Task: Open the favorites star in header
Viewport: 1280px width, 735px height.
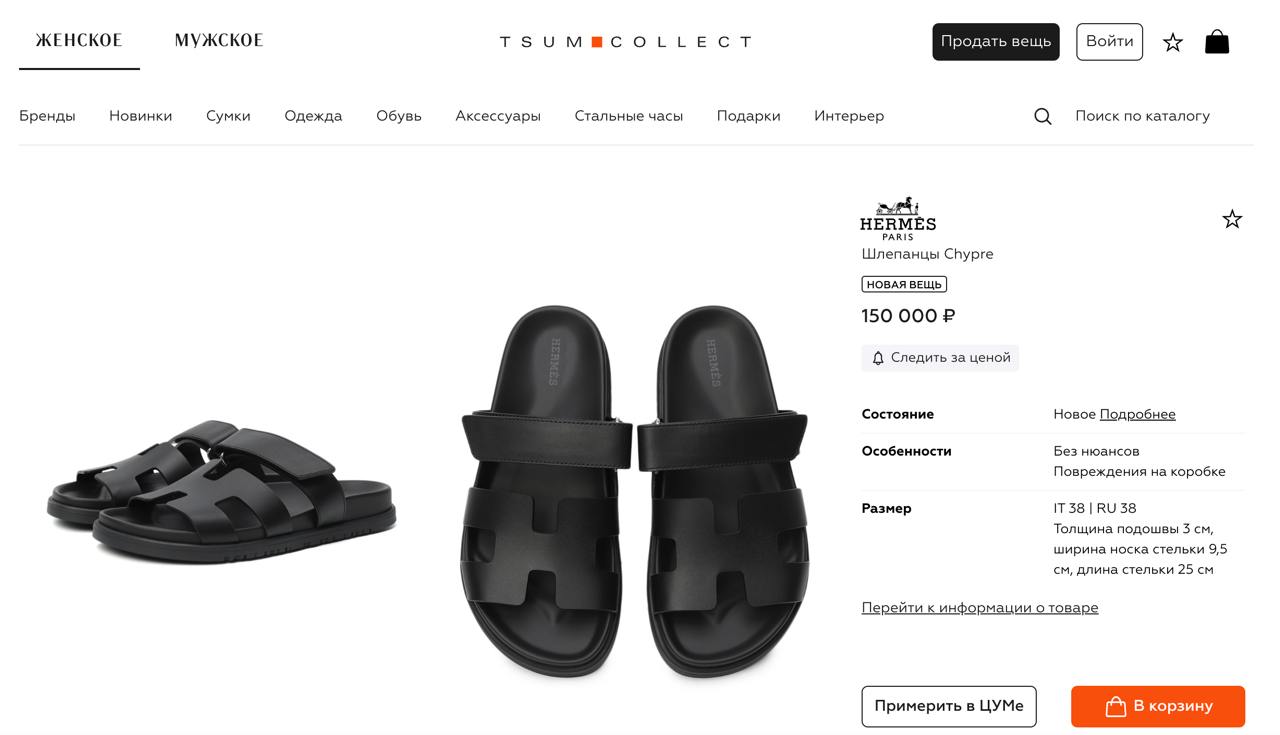Action: 1173,42
